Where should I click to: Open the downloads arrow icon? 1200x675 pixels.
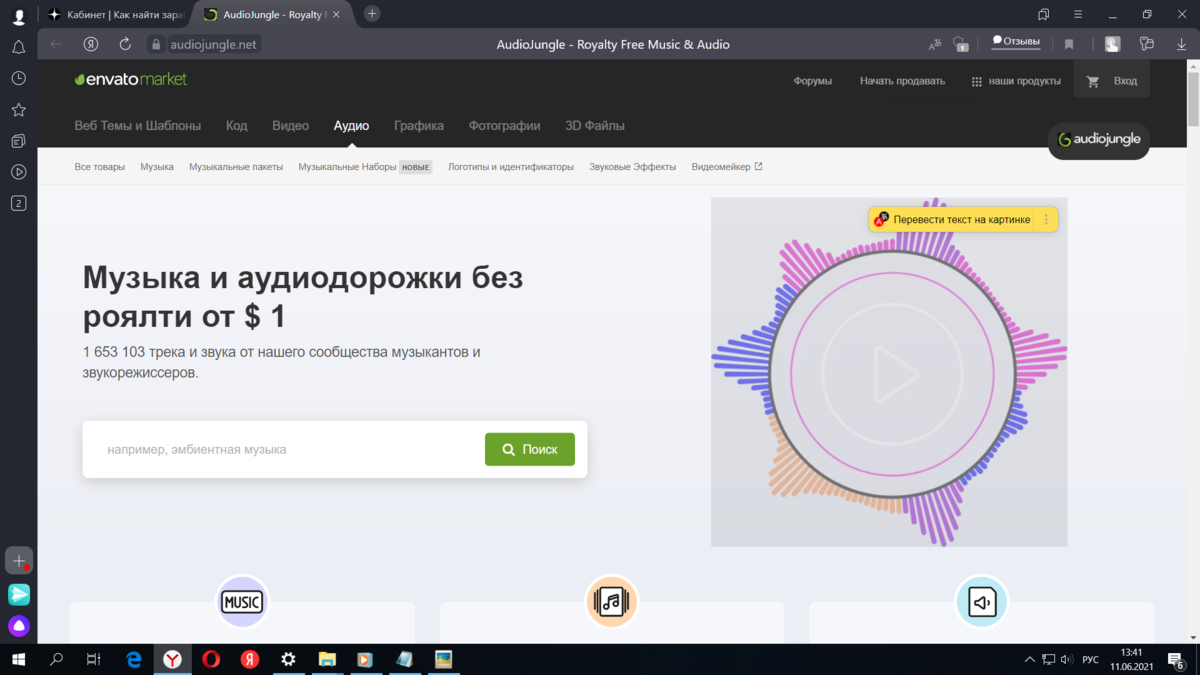(1181, 44)
